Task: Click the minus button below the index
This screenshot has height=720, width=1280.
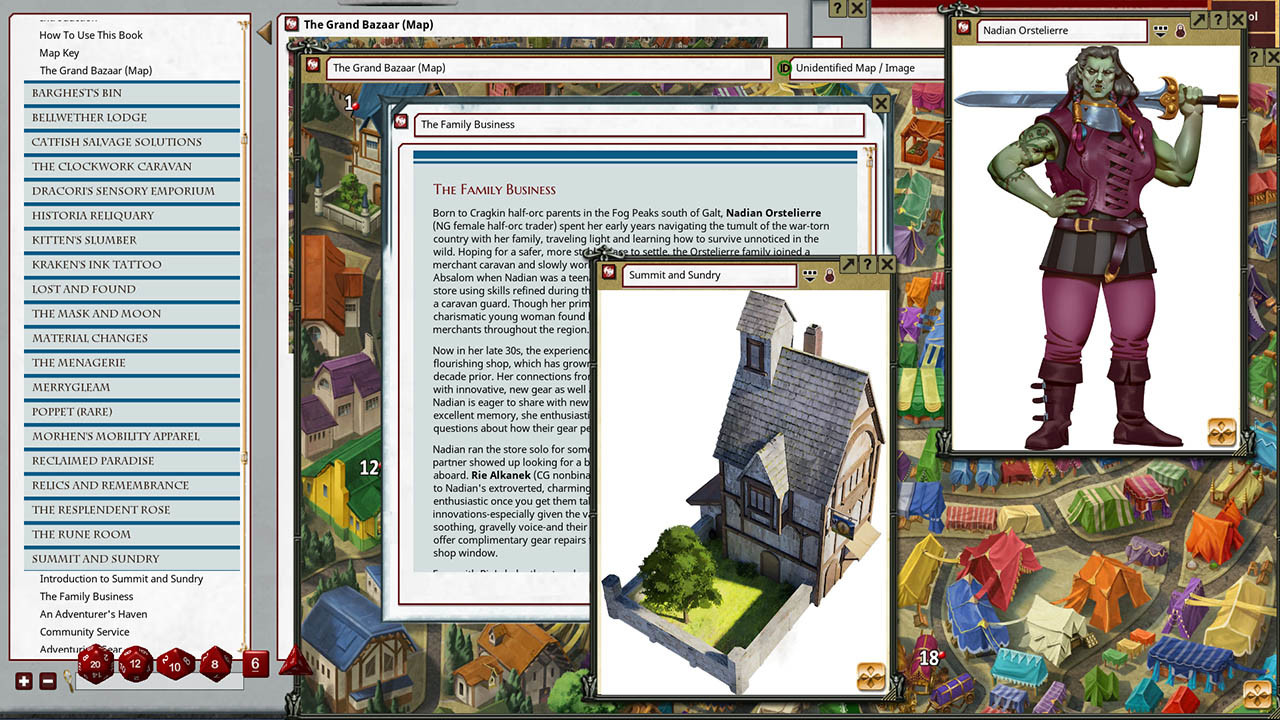Action: pos(47,681)
